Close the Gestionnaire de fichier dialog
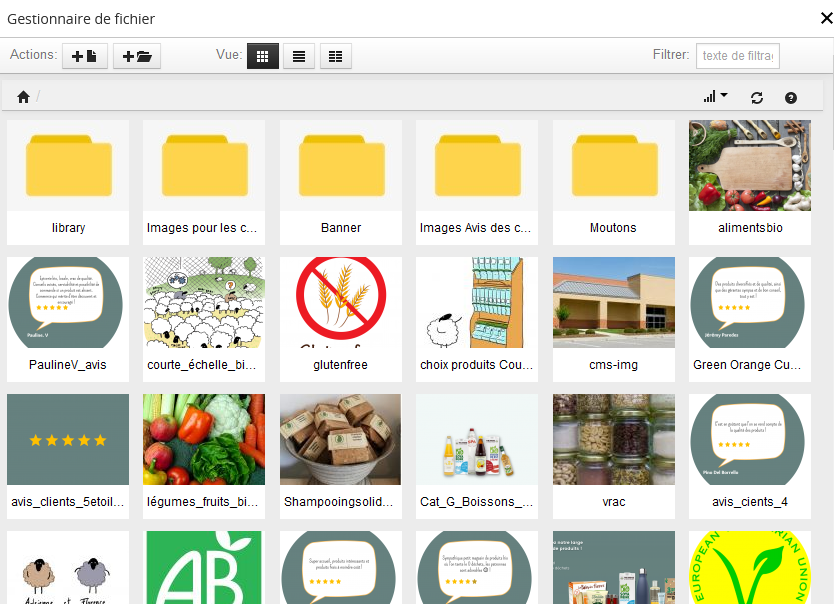Screen dimensions: 834x604 point(827,18)
